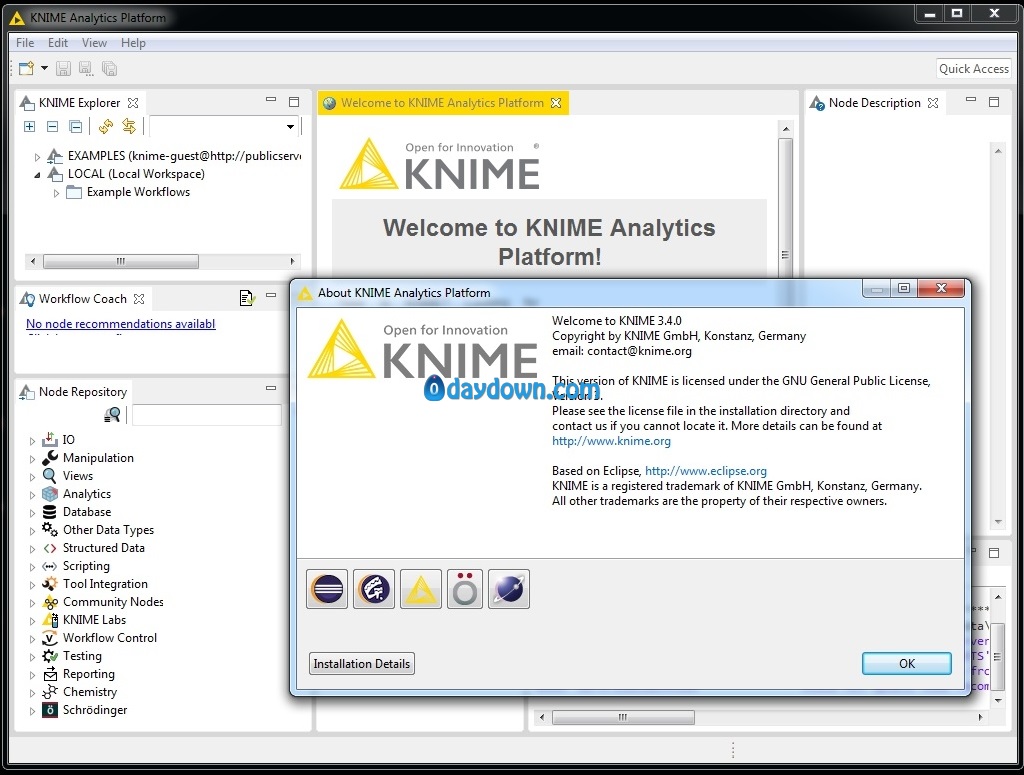
Task: Open the Help menu
Action: [133, 42]
